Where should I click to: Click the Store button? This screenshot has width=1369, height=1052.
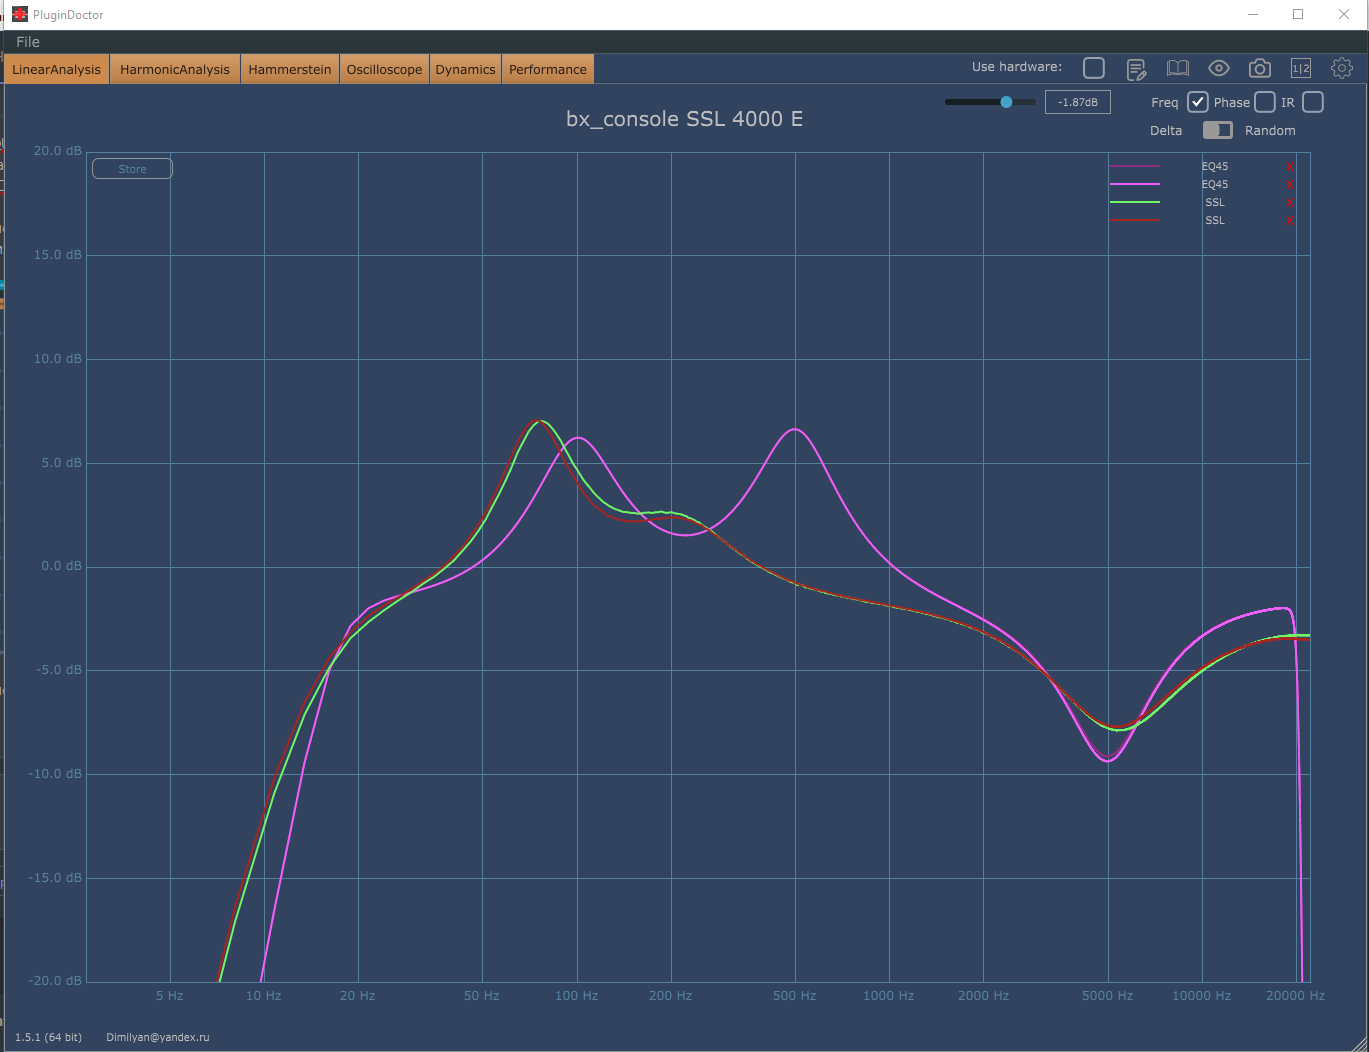(132, 169)
